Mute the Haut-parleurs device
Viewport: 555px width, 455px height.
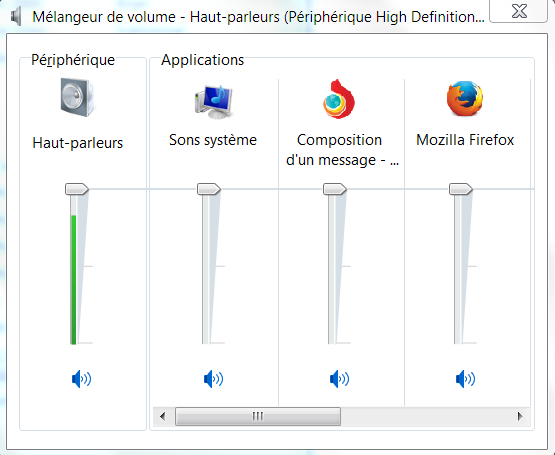tap(81, 379)
